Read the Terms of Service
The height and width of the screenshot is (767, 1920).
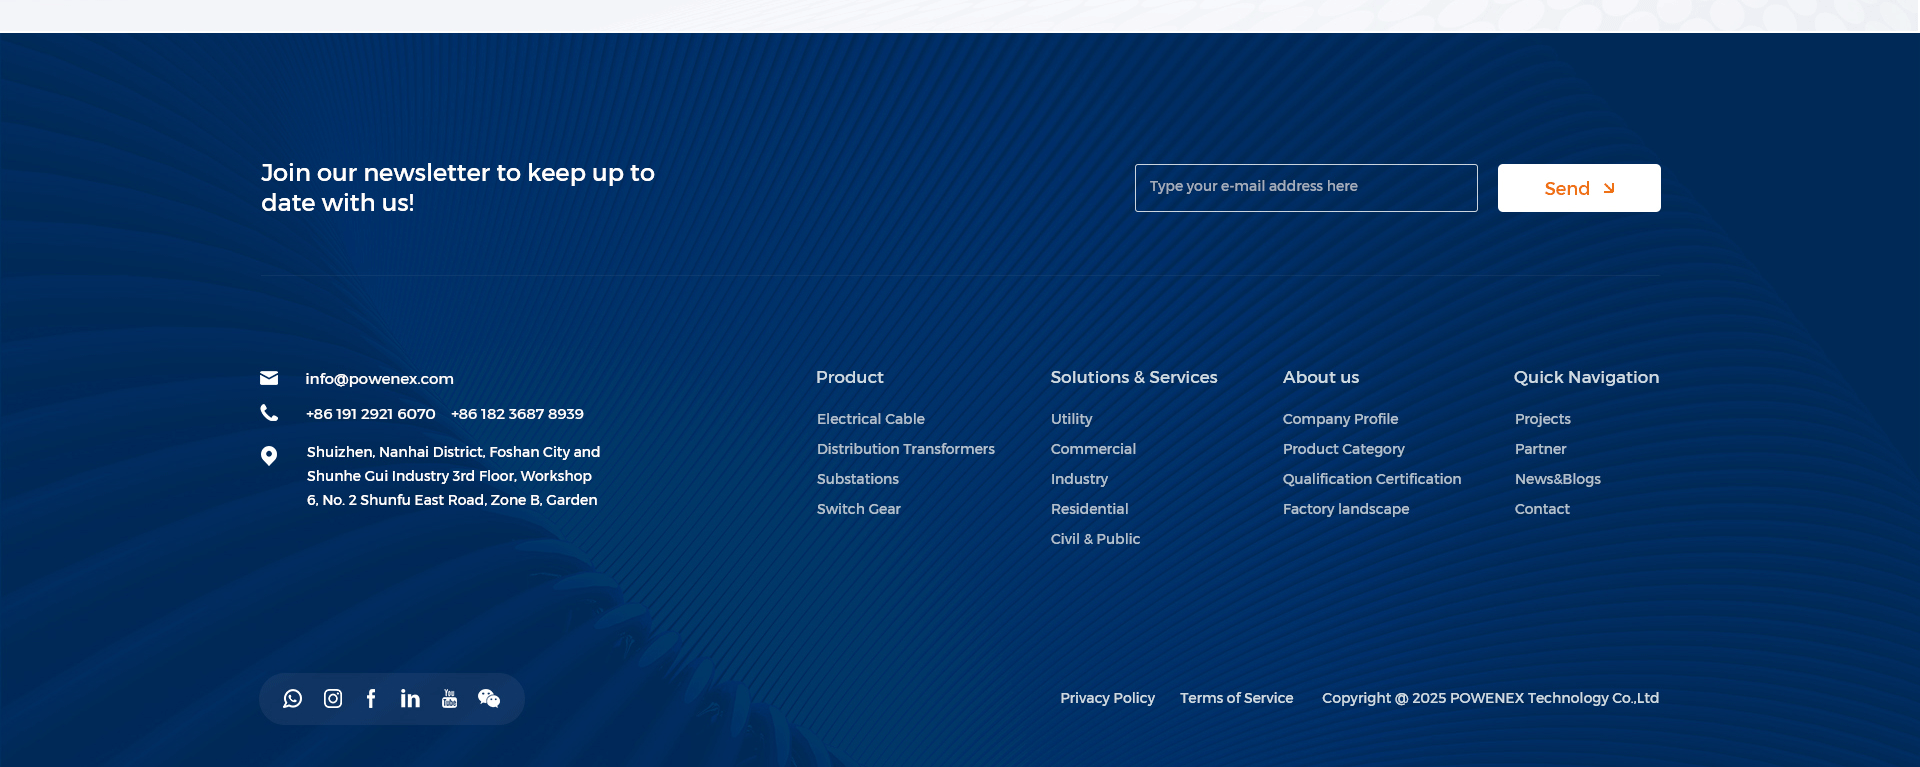pos(1236,698)
